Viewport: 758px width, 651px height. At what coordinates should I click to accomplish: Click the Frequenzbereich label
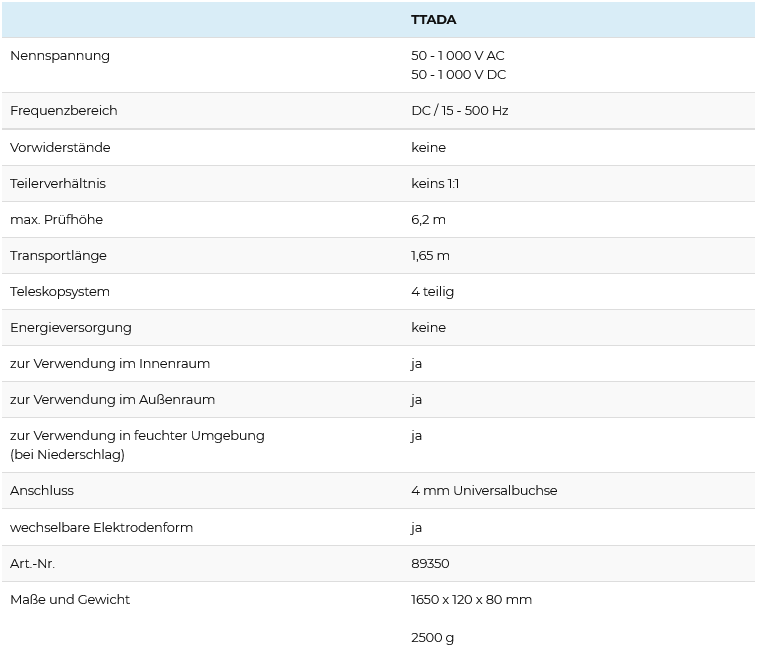click(64, 111)
